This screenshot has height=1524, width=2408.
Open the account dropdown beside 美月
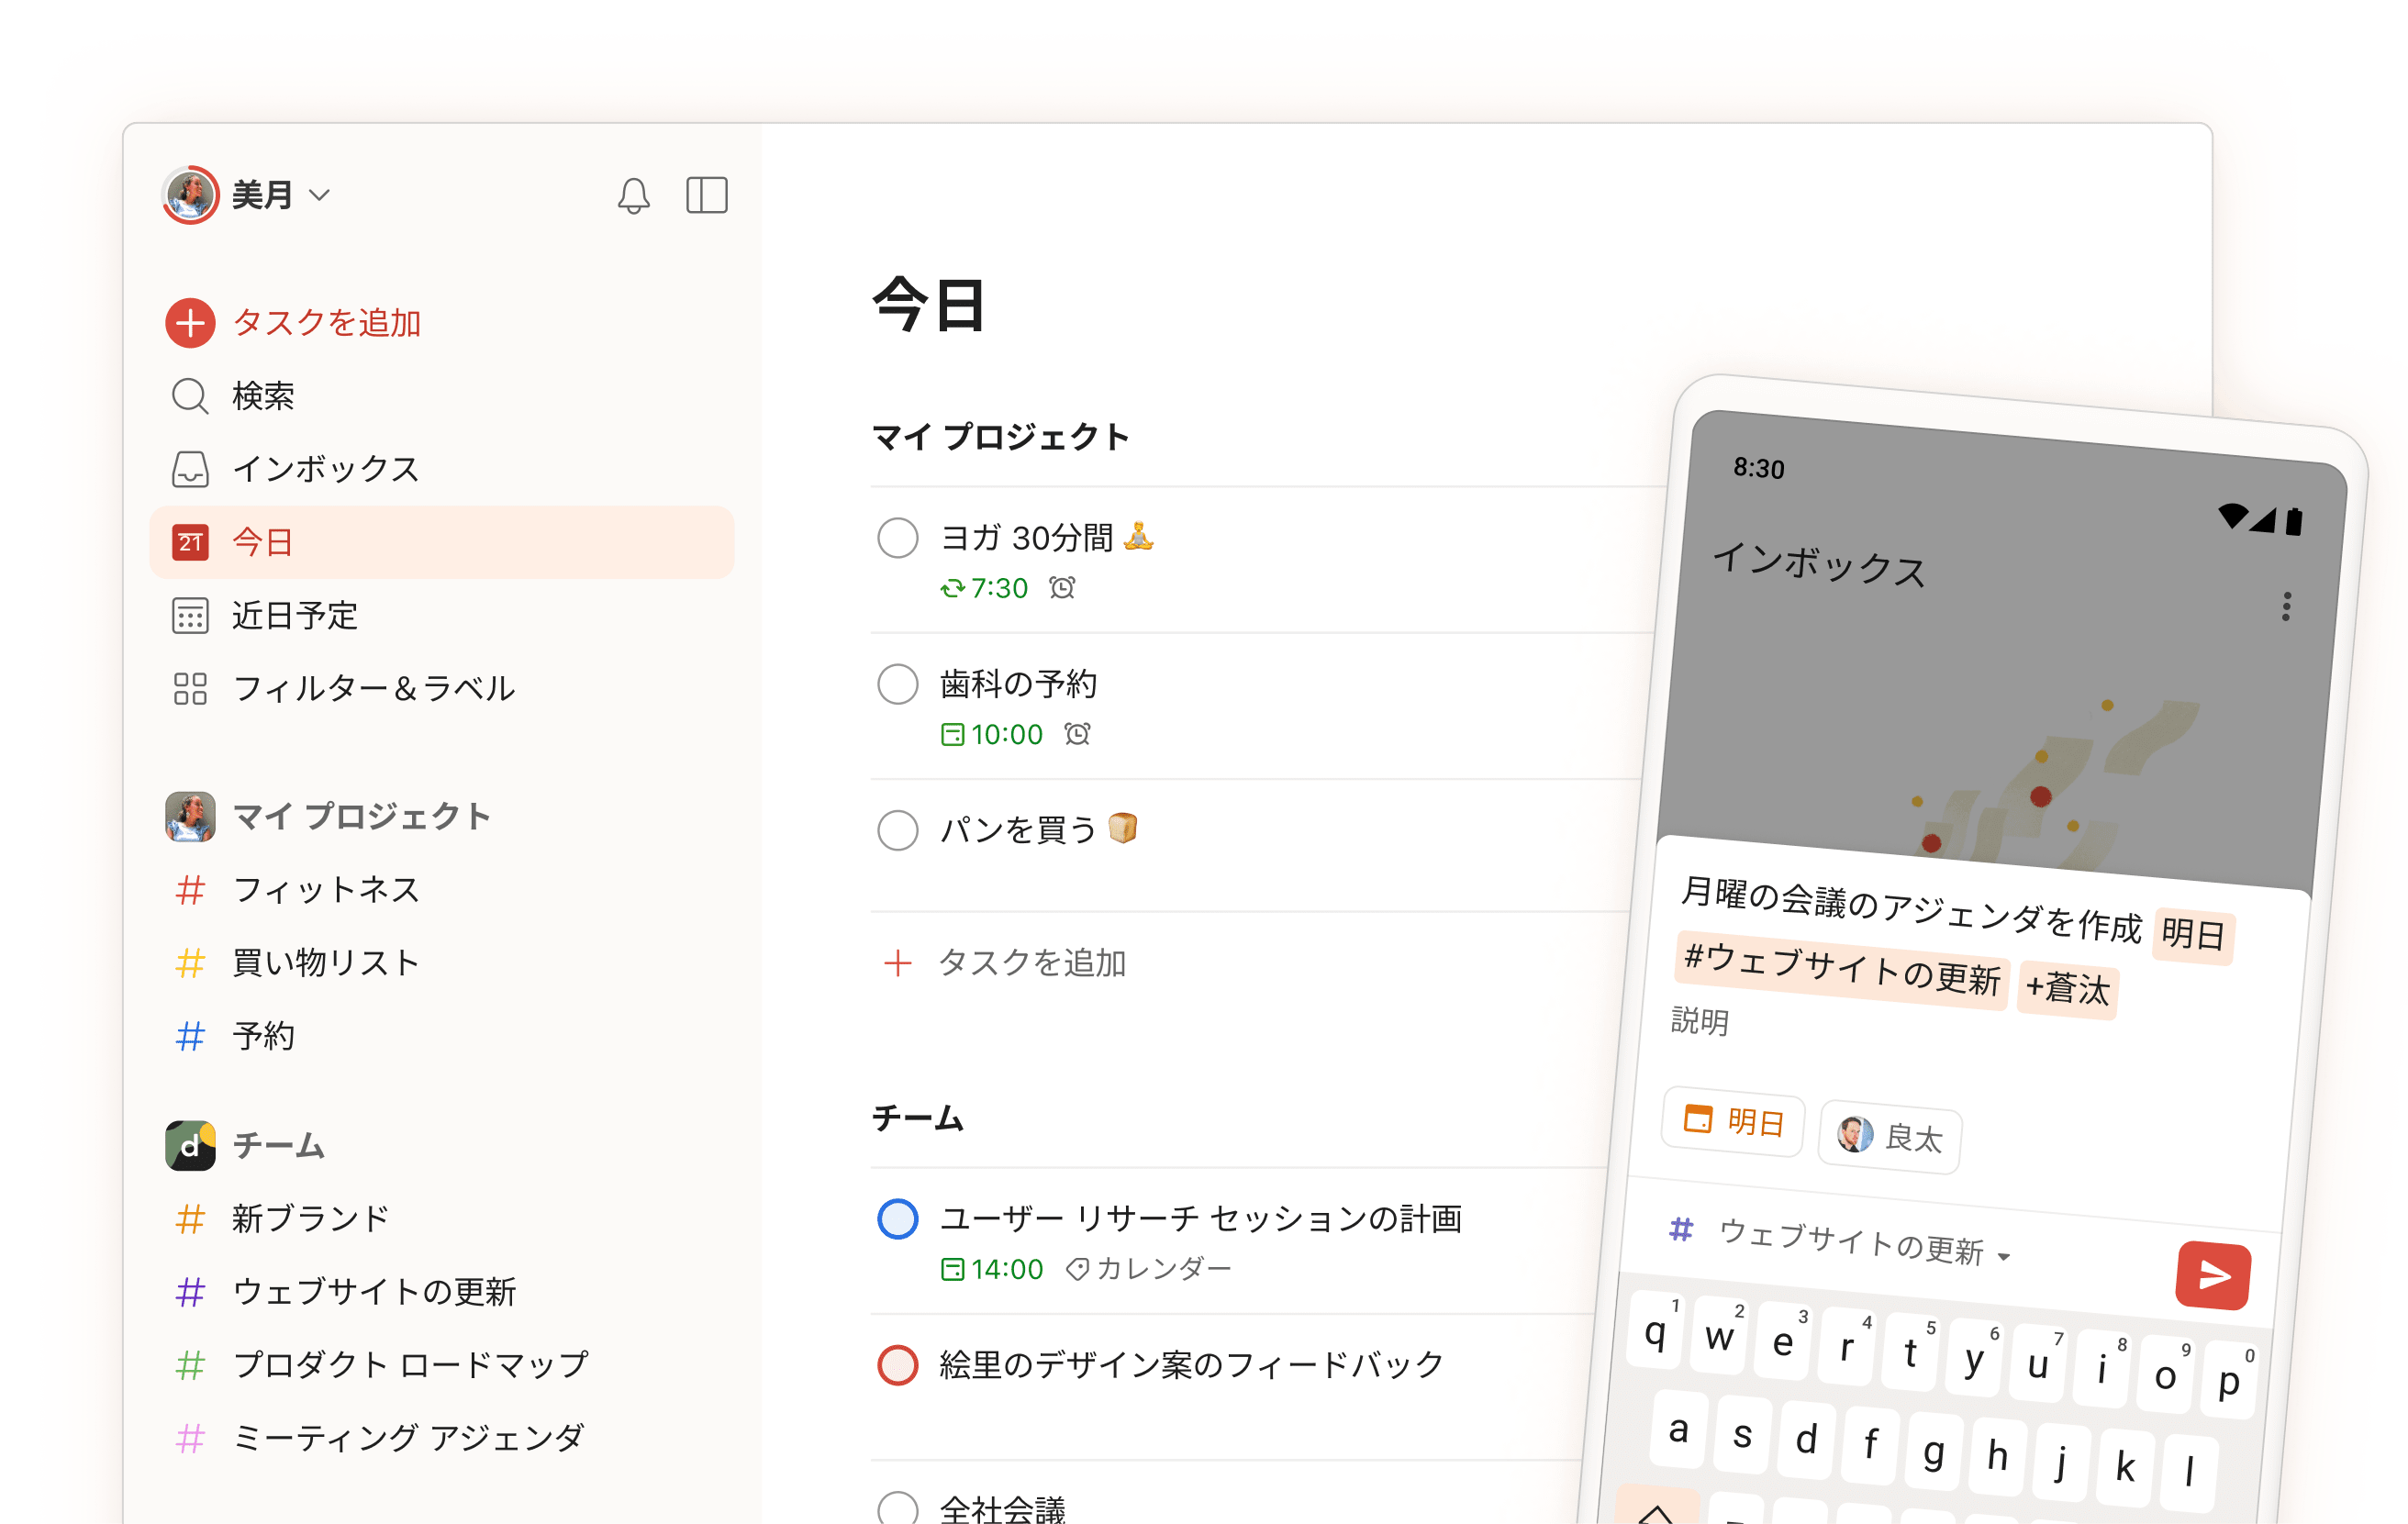[321, 196]
